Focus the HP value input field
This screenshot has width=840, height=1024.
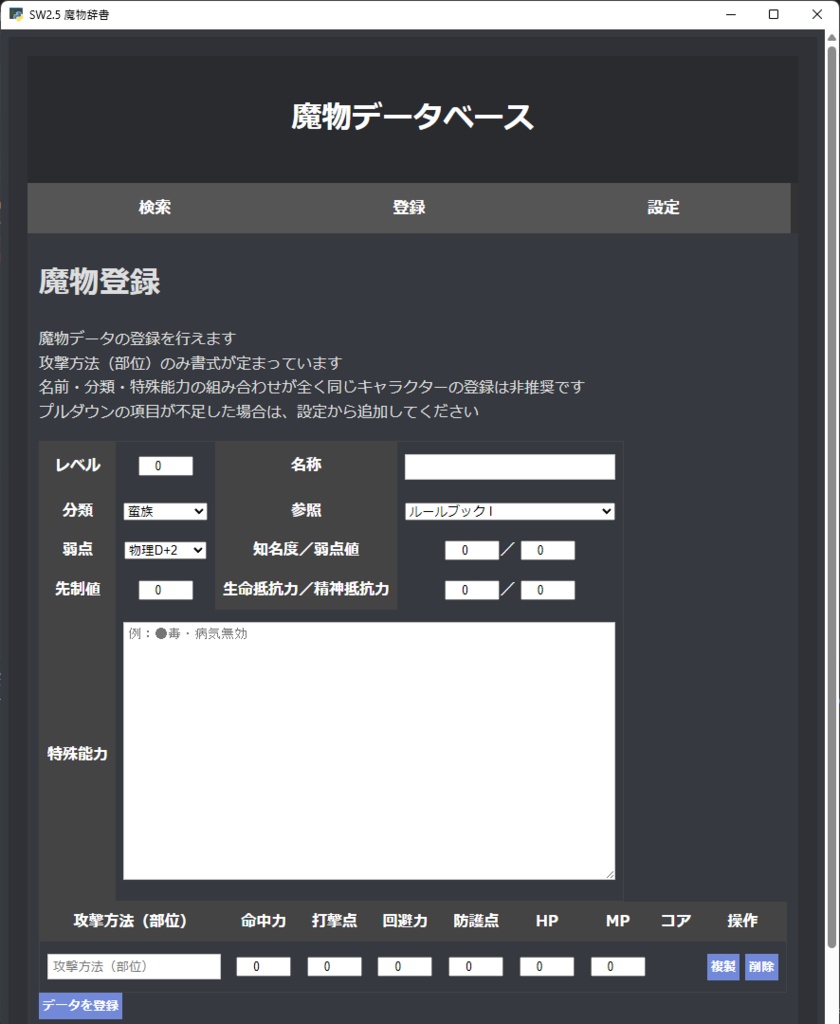(546, 966)
